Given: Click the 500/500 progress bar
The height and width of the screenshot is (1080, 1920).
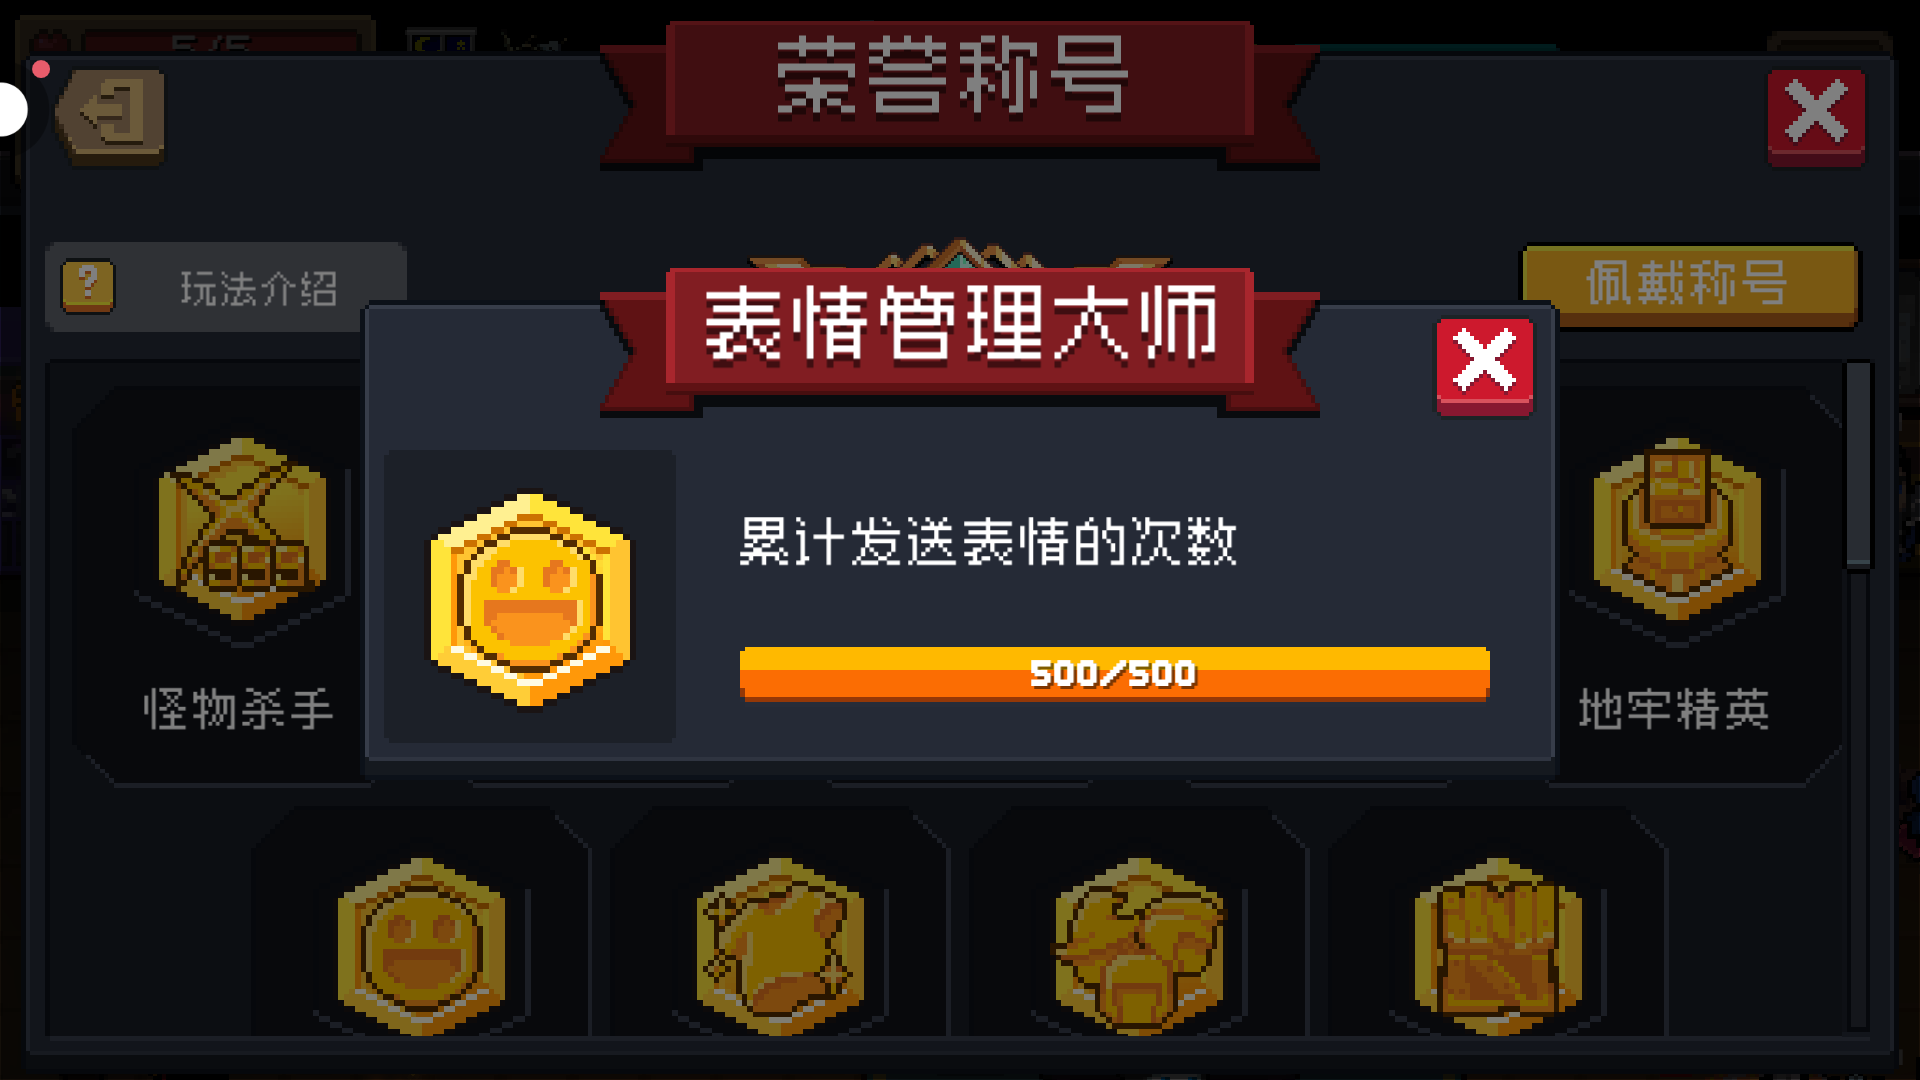Looking at the screenshot, I should 1114,673.
